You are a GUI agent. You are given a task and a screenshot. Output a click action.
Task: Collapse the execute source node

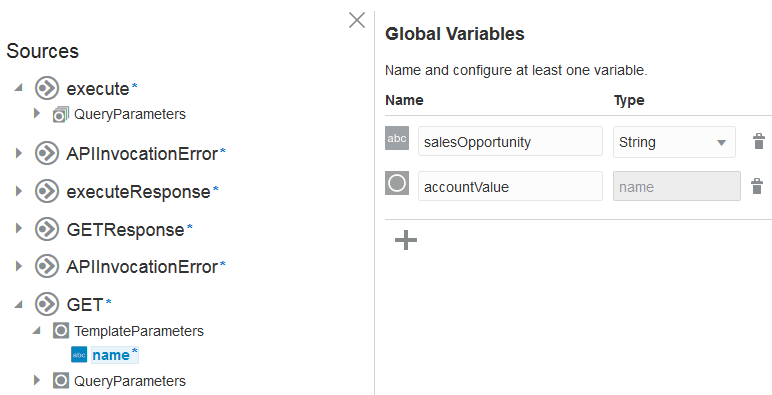click(19, 88)
